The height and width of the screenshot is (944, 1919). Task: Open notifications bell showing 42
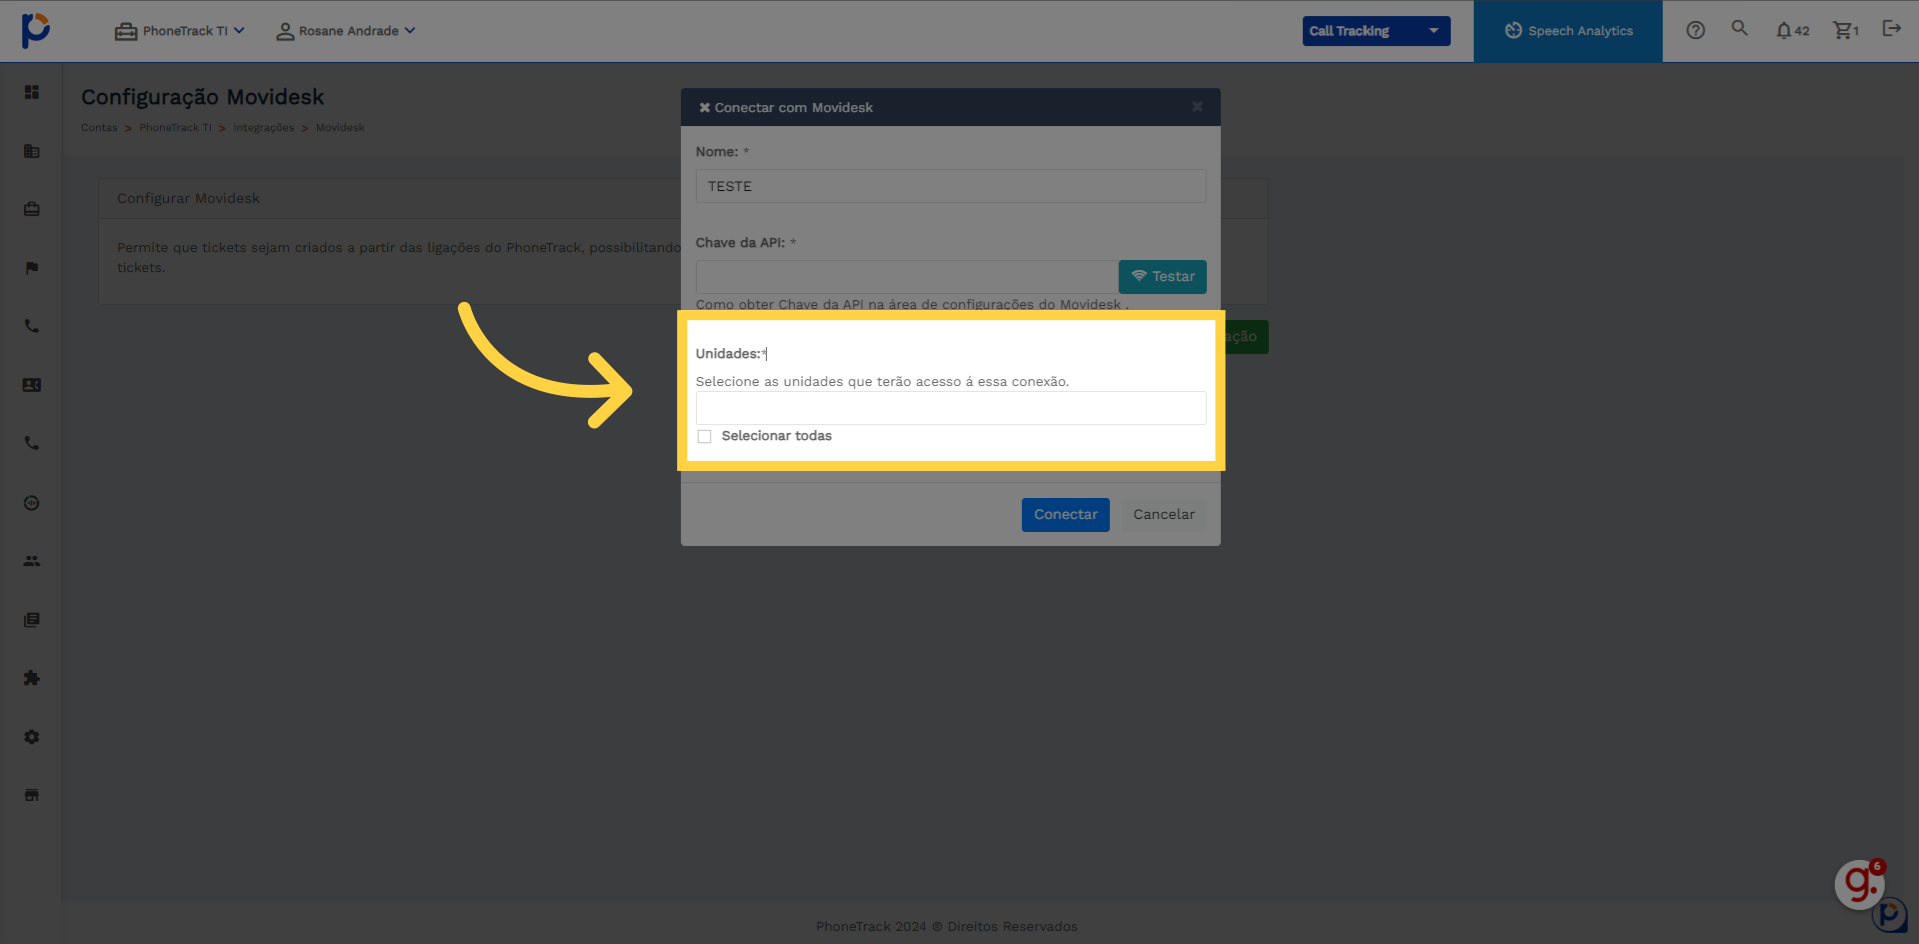click(1792, 31)
